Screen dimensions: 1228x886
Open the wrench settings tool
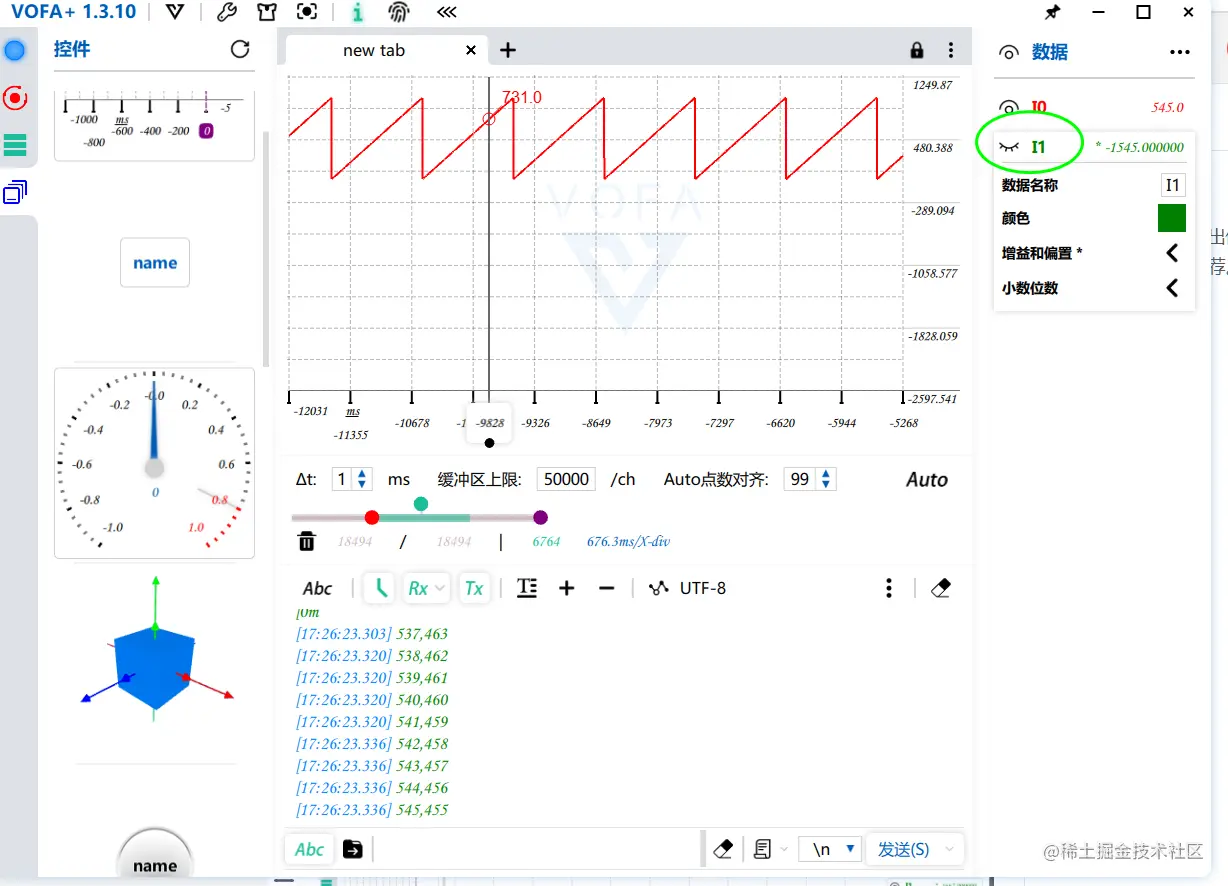tap(227, 13)
